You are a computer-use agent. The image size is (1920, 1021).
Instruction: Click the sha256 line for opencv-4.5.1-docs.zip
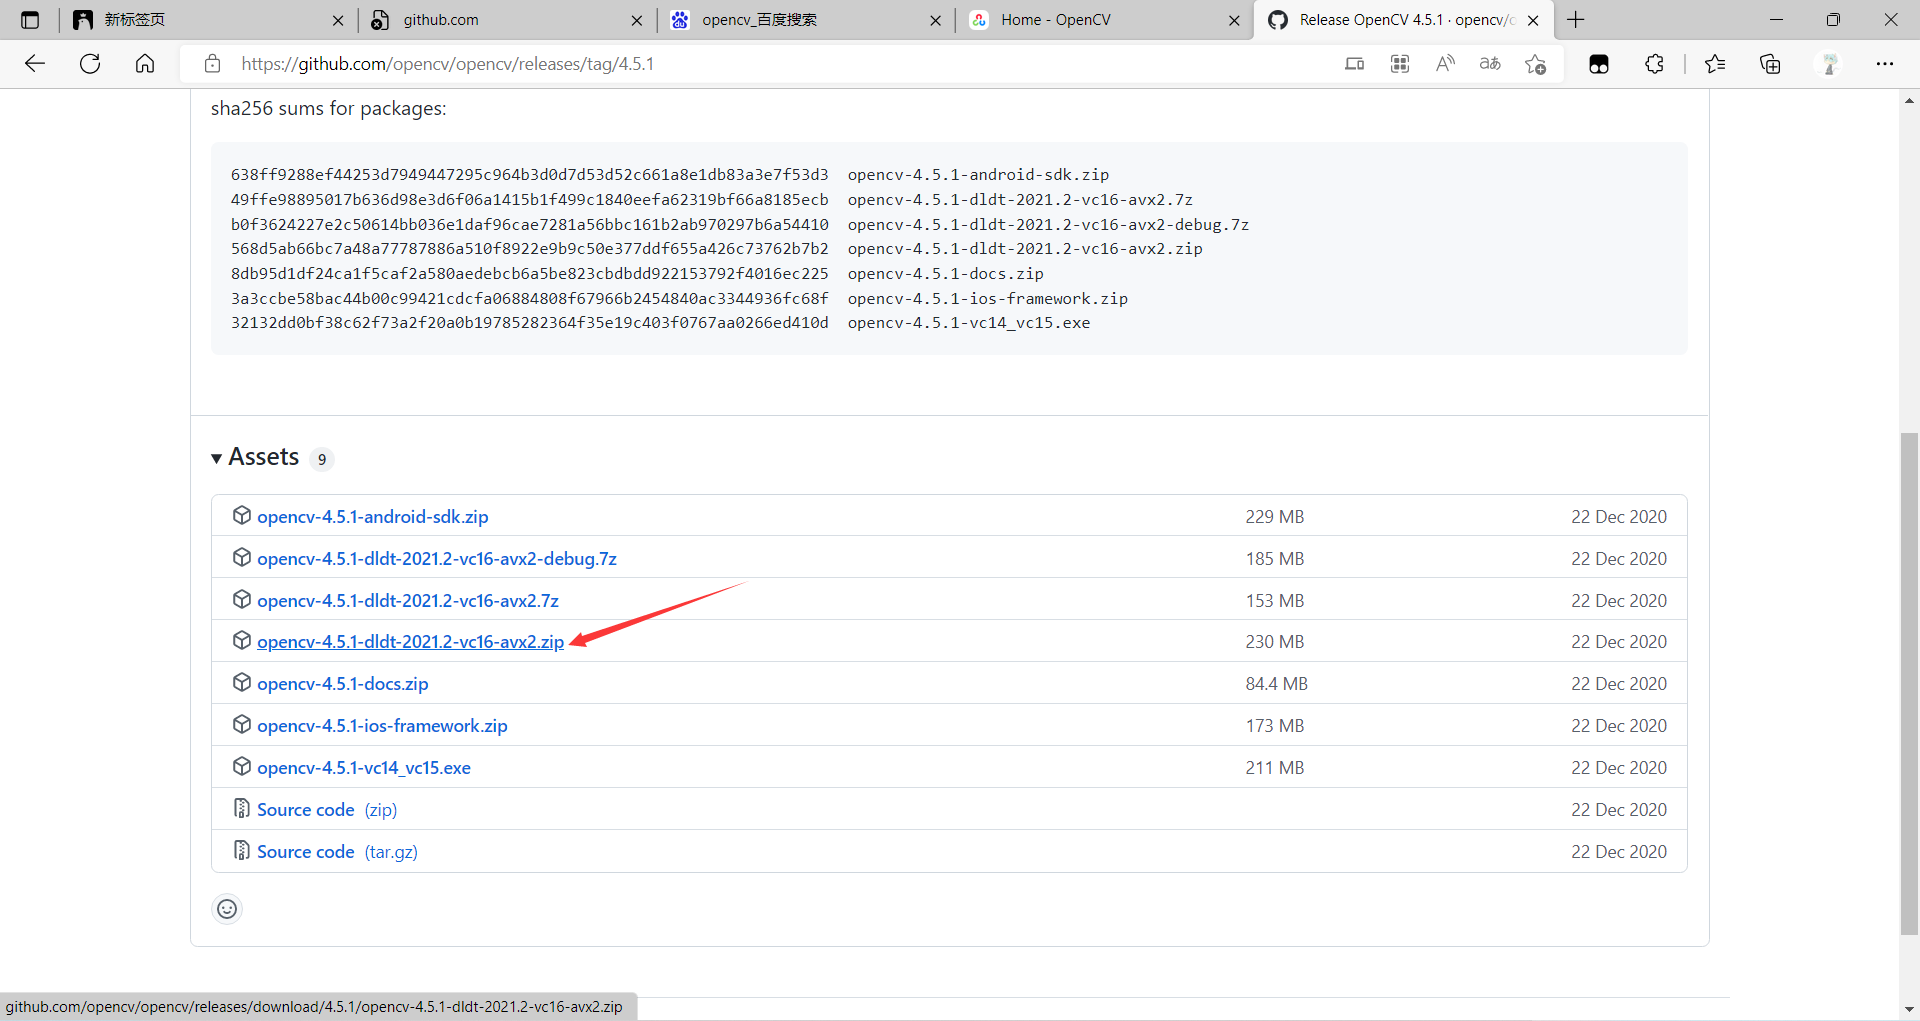pos(637,274)
